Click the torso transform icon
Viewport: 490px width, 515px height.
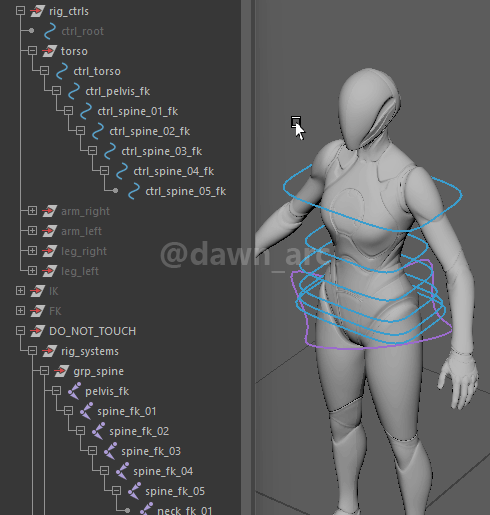click(x=49, y=51)
